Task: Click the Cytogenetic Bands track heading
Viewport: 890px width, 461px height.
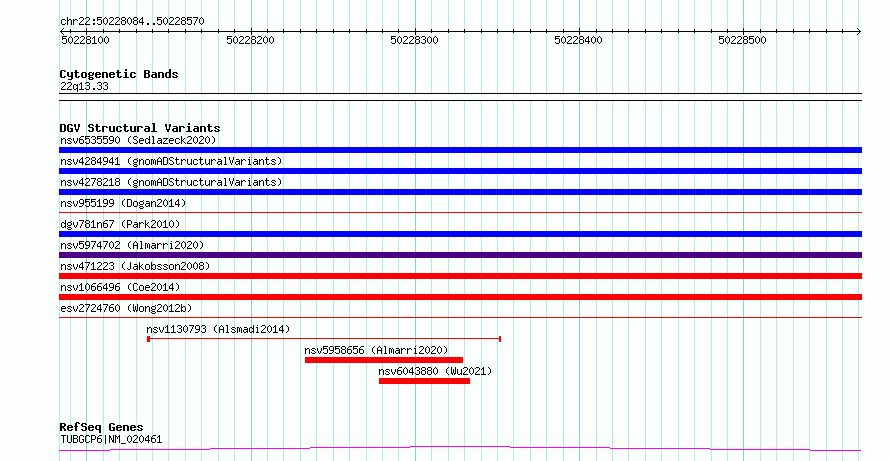Action: click(119, 74)
